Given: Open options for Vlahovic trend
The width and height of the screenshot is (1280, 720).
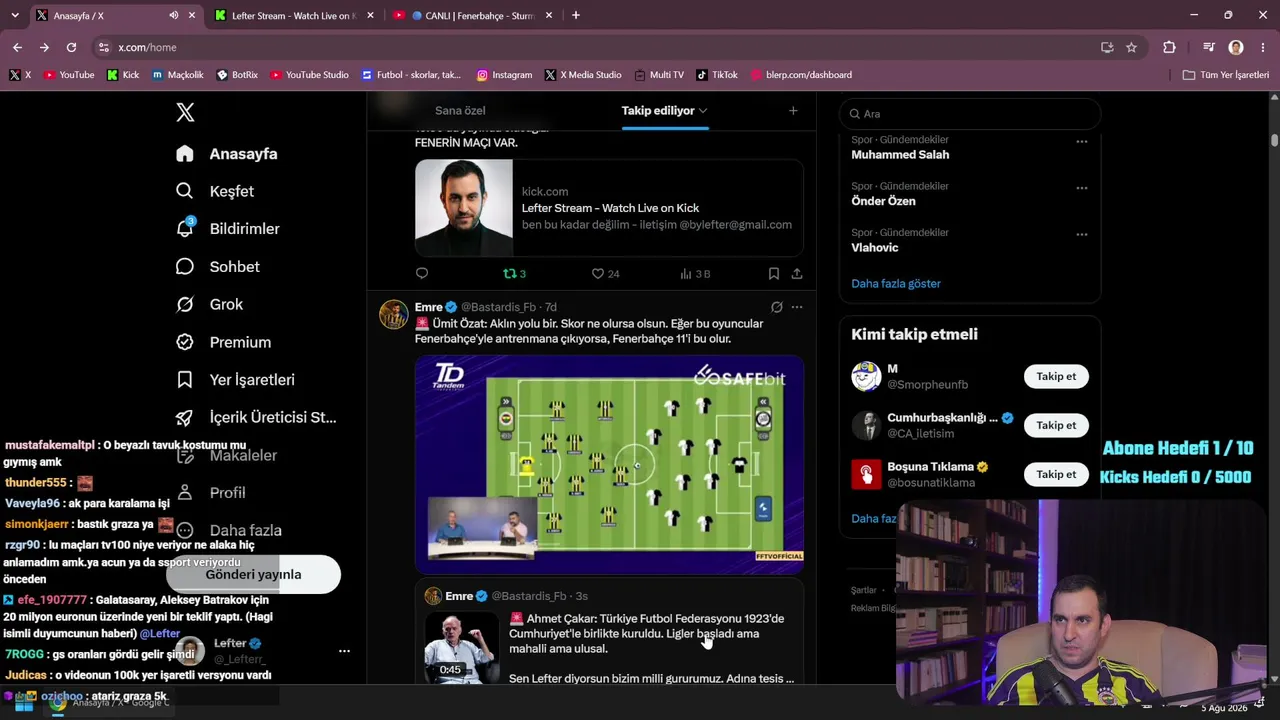Looking at the screenshot, I should [x=1081, y=234].
